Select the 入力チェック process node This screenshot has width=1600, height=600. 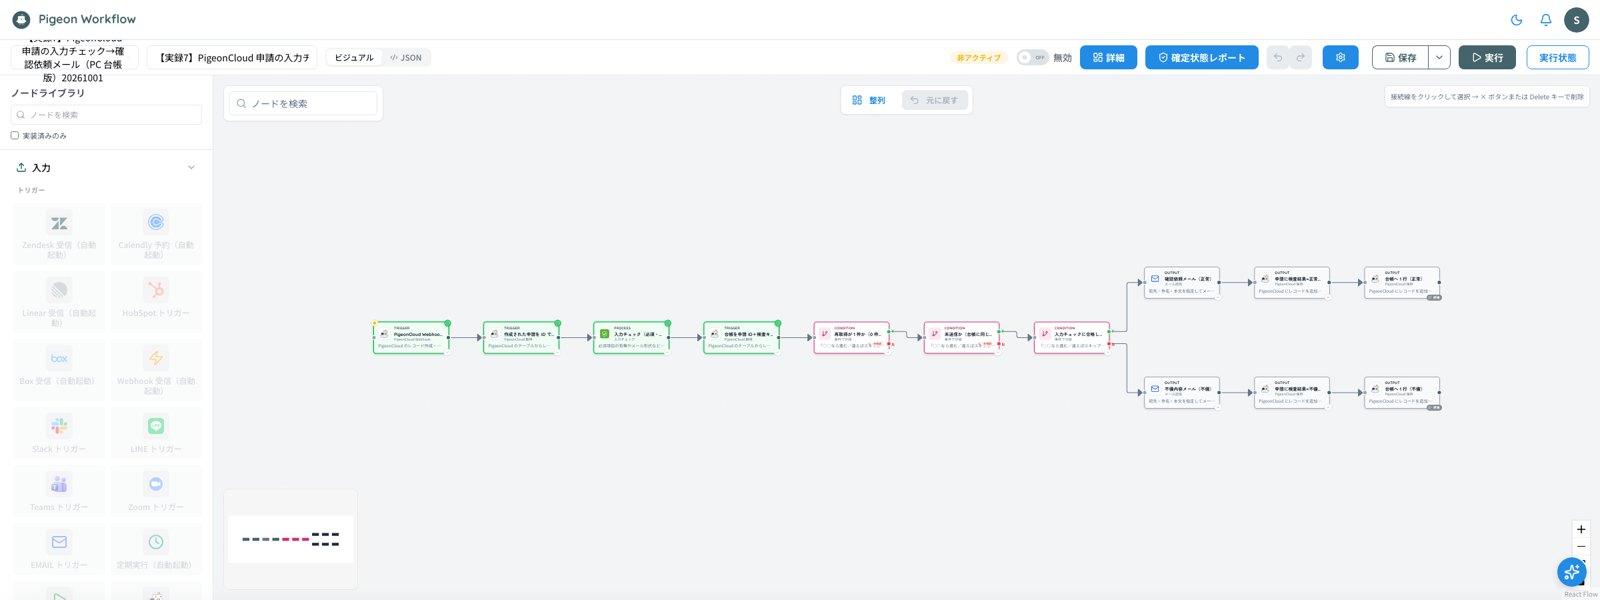631,337
